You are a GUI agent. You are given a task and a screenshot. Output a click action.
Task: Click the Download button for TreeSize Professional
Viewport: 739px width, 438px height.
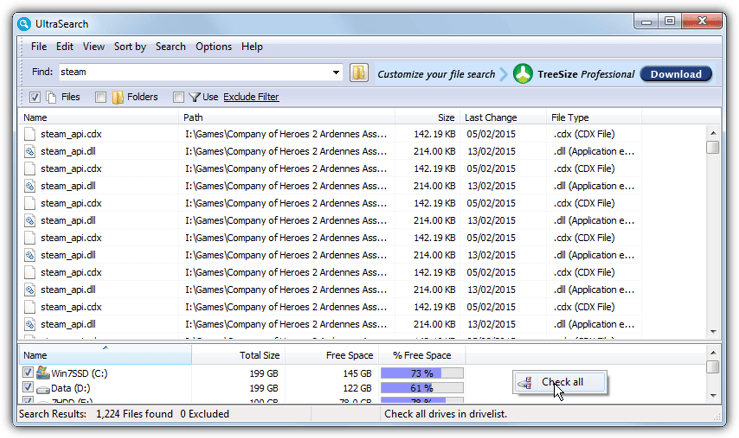(676, 74)
